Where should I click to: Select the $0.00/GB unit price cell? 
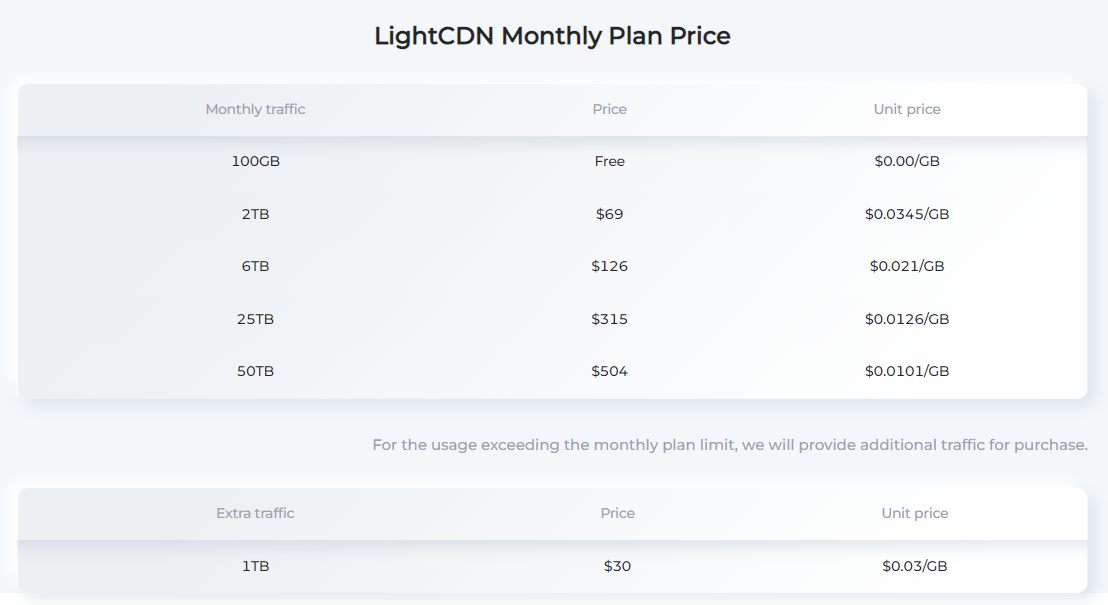(x=907, y=161)
